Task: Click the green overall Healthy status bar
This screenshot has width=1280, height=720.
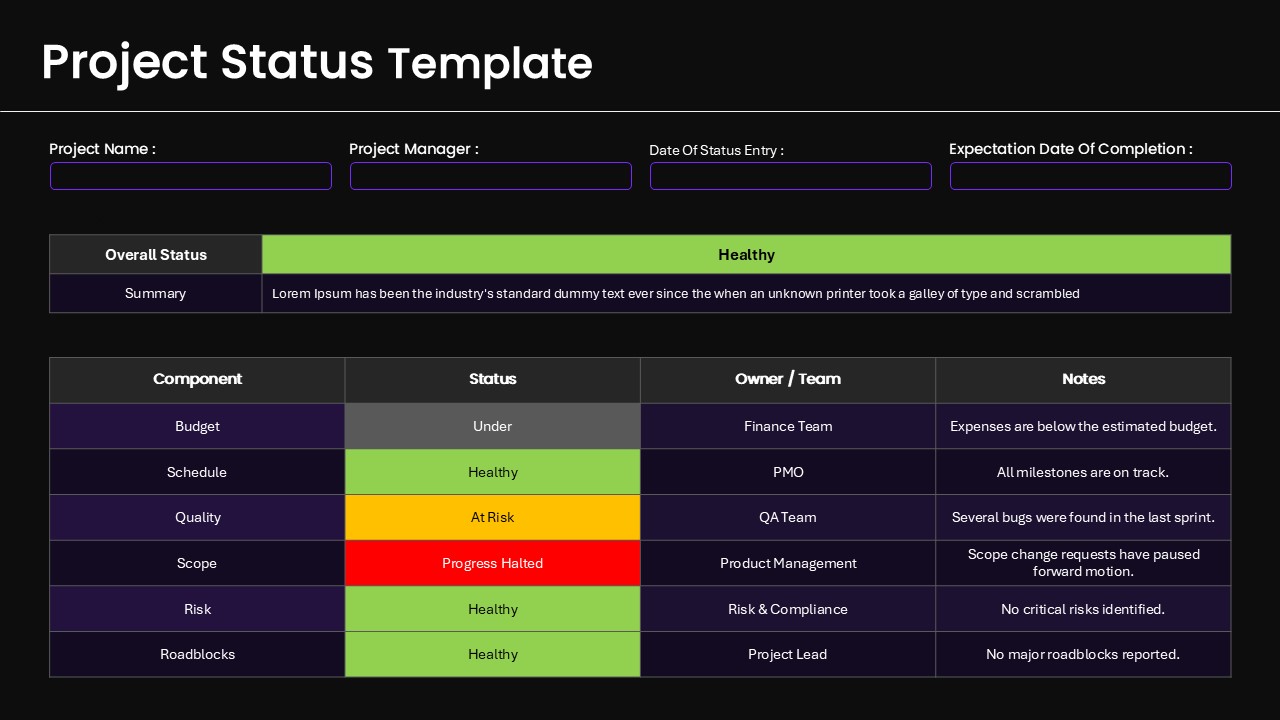Action: (746, 254)
